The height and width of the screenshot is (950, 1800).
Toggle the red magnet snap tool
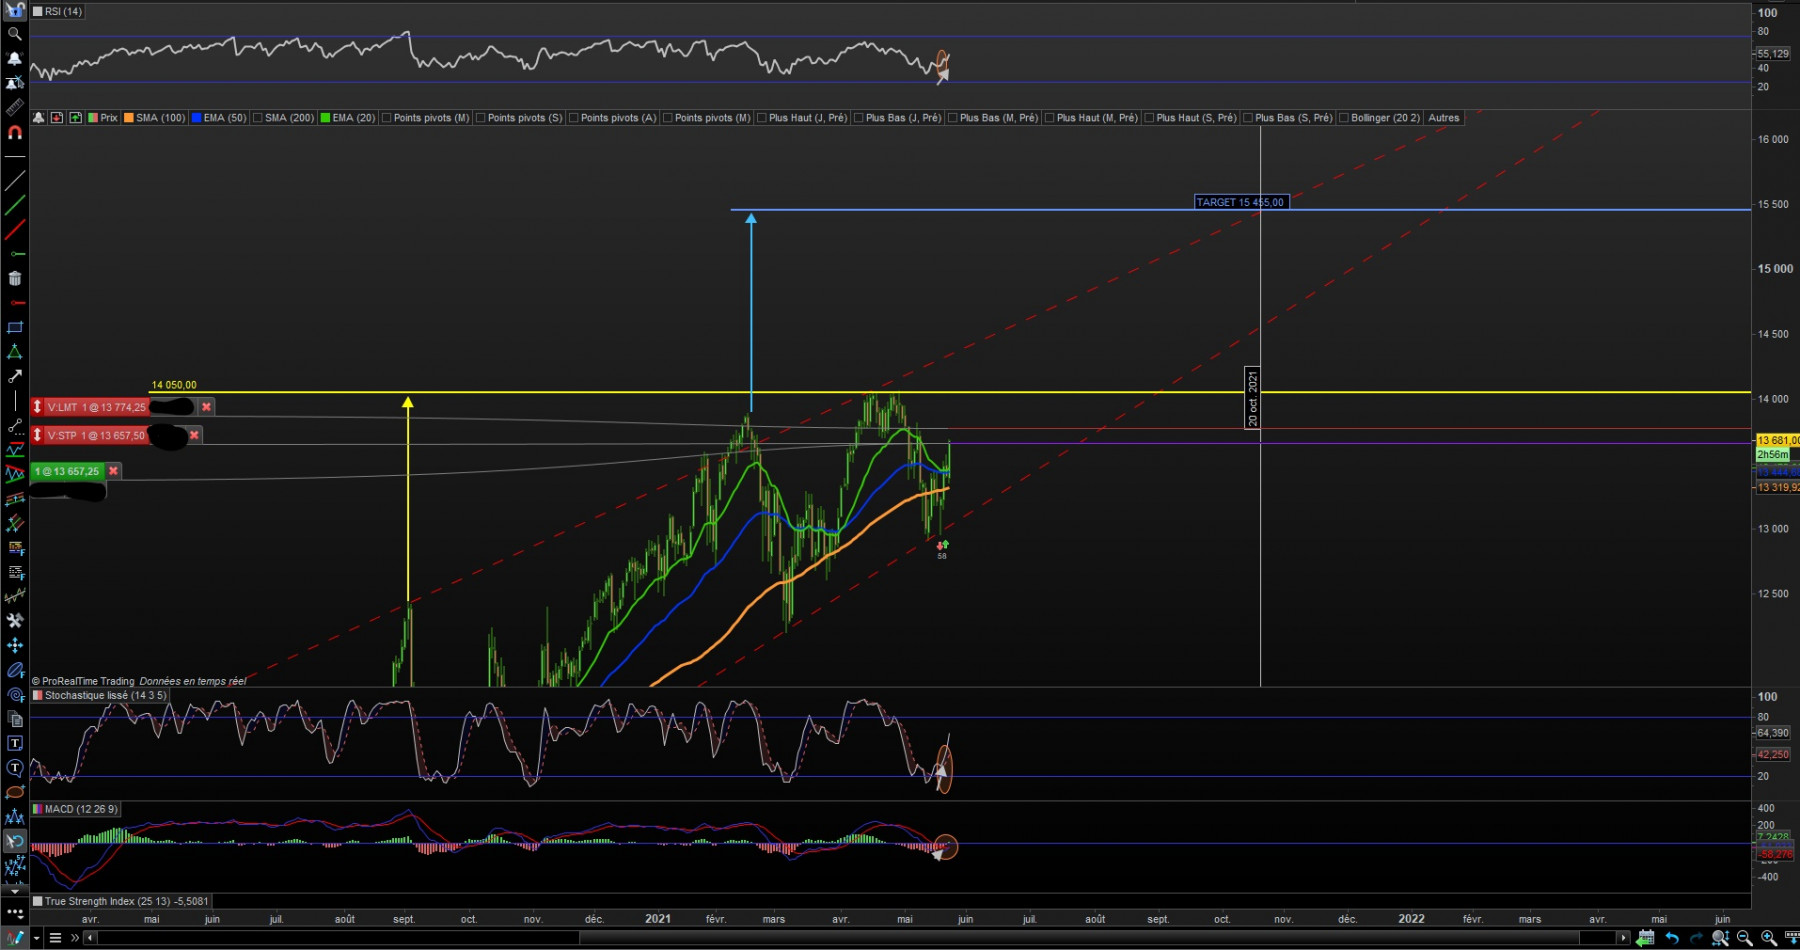[14, 132]
